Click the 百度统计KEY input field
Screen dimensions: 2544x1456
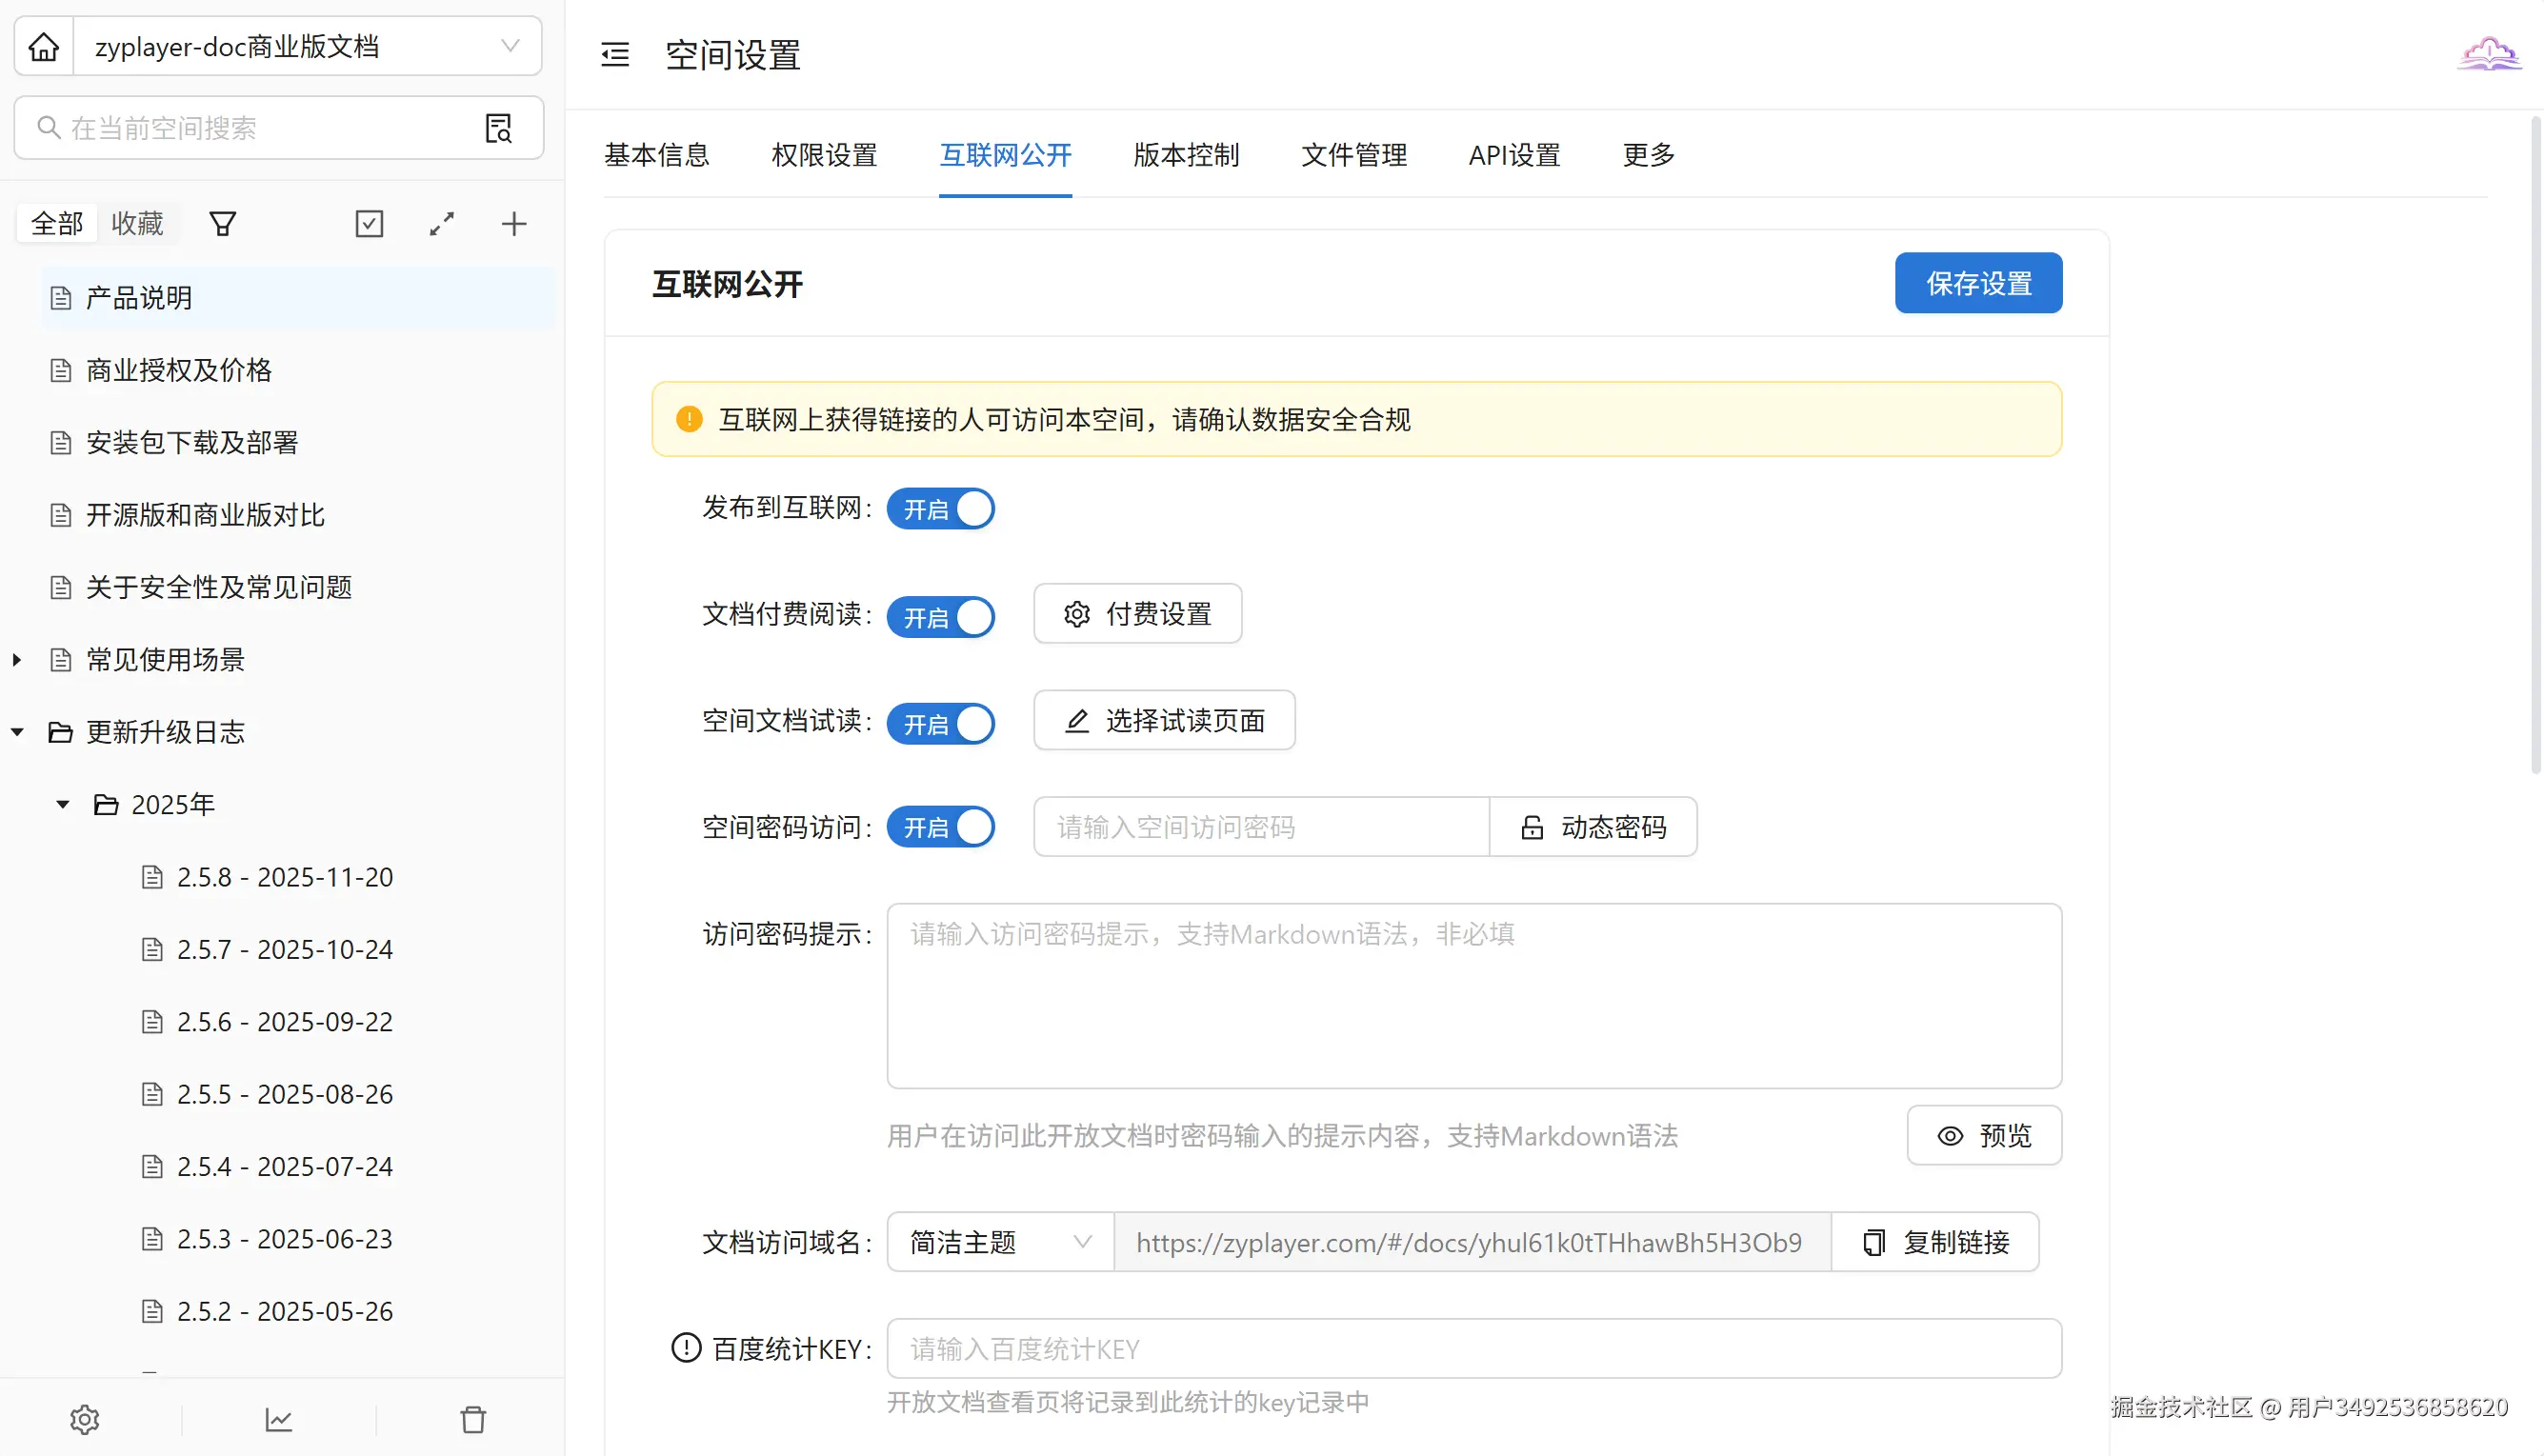coord(1473,1349)
